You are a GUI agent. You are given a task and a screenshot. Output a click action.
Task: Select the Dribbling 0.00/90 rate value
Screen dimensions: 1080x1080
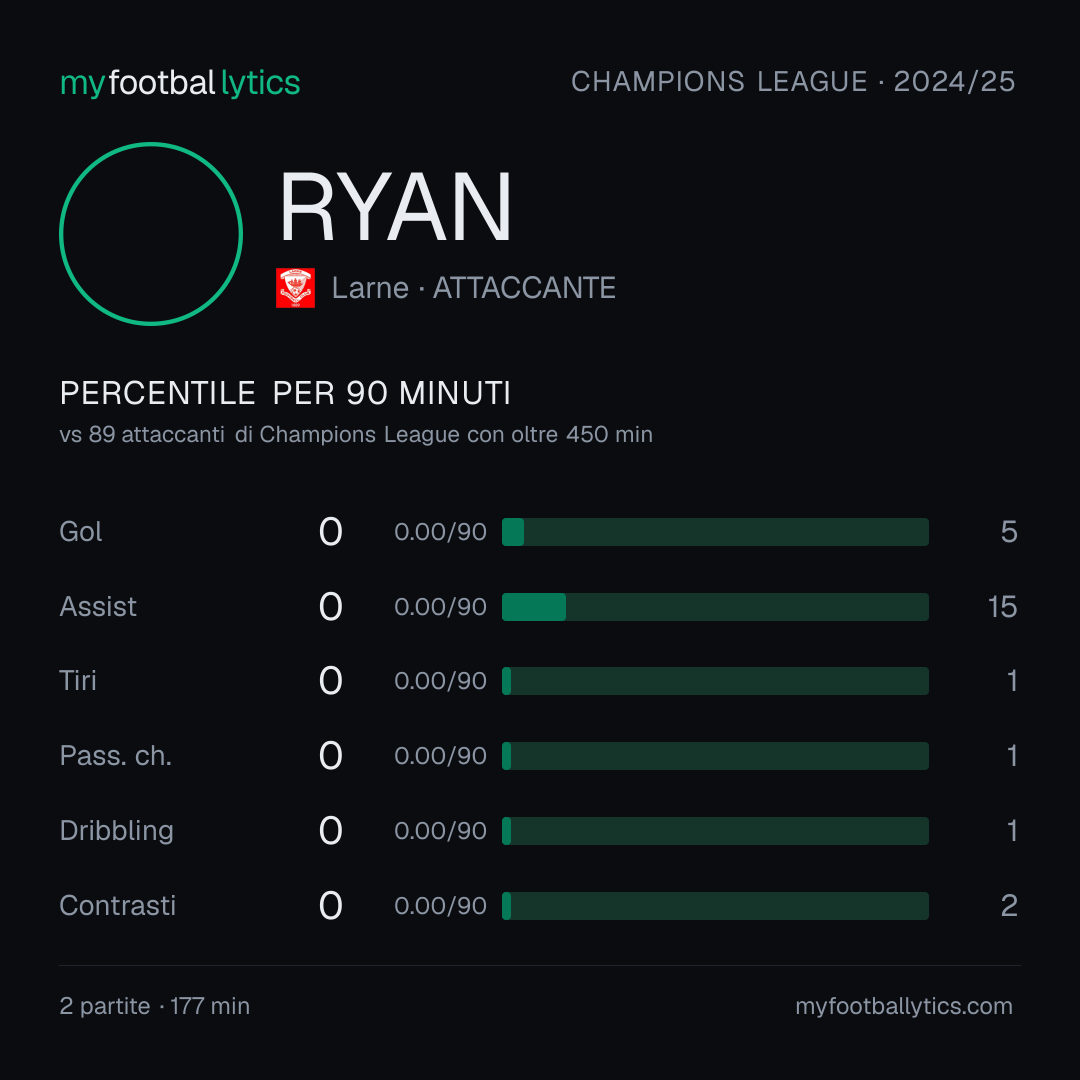pyautogui.click(x=440, y=831)
